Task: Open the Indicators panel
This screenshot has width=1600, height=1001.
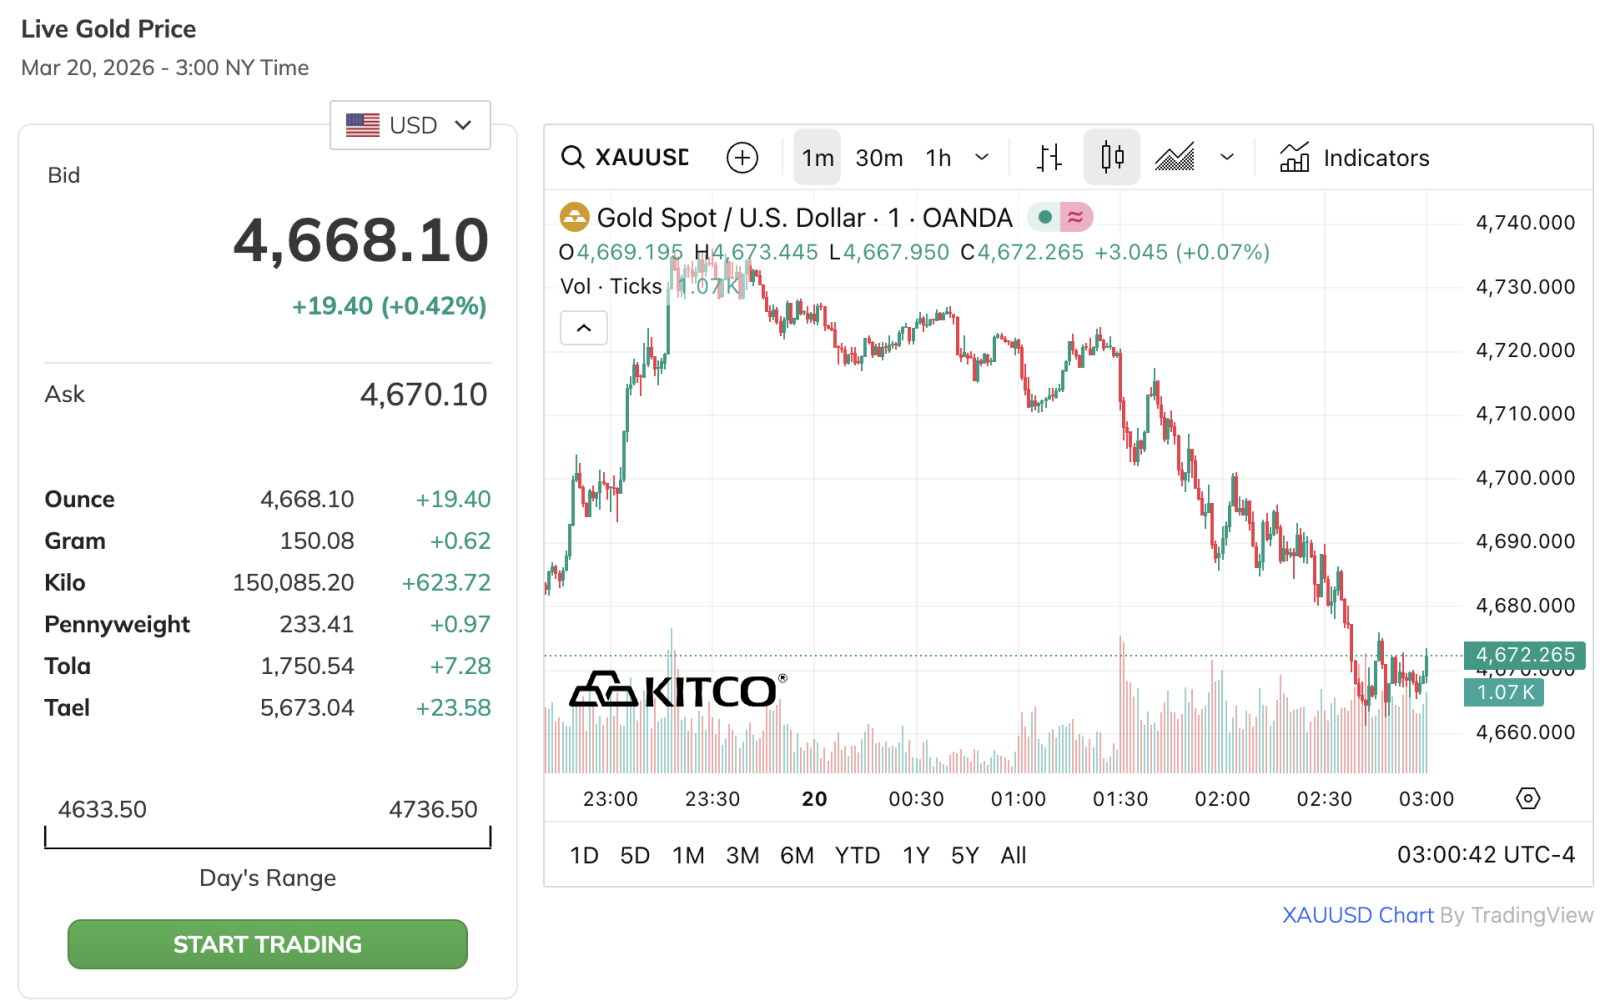Action: coord(1354,157)
